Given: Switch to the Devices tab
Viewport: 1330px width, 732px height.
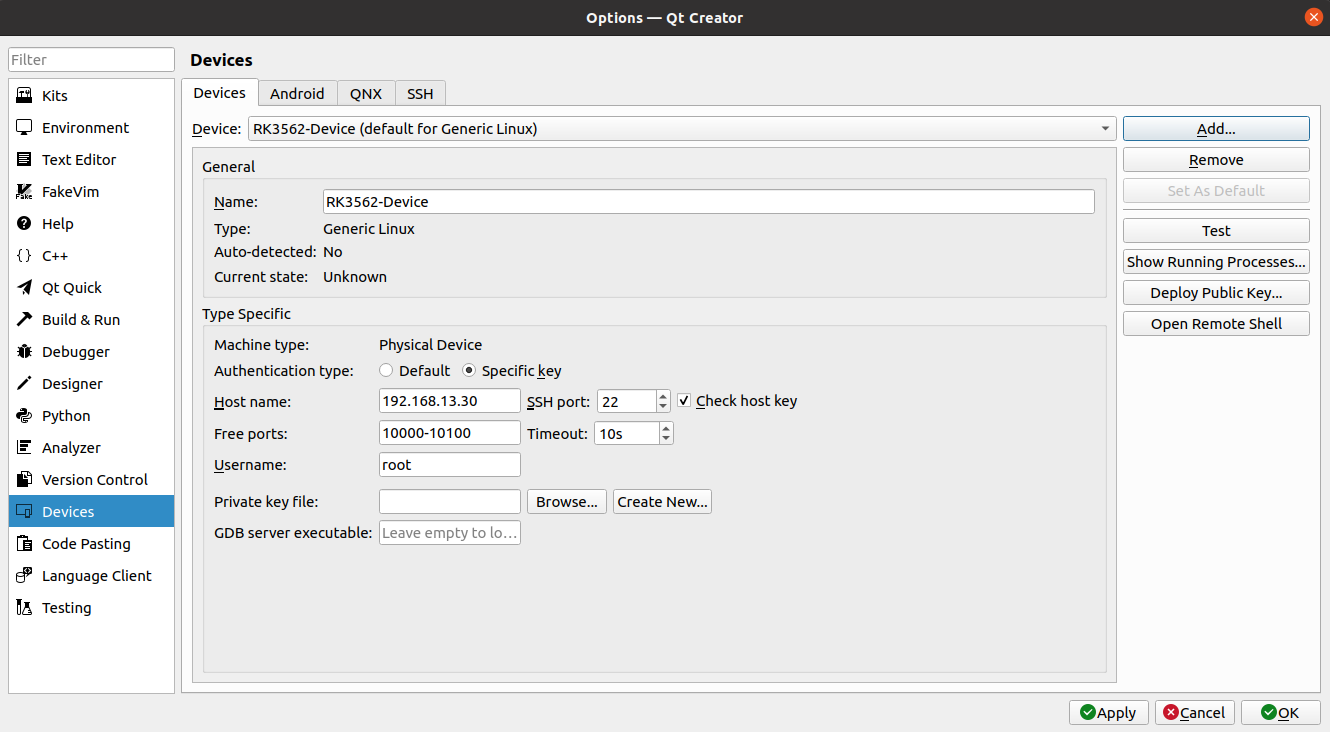Looking at the screenshot, I should coord(219,93).
